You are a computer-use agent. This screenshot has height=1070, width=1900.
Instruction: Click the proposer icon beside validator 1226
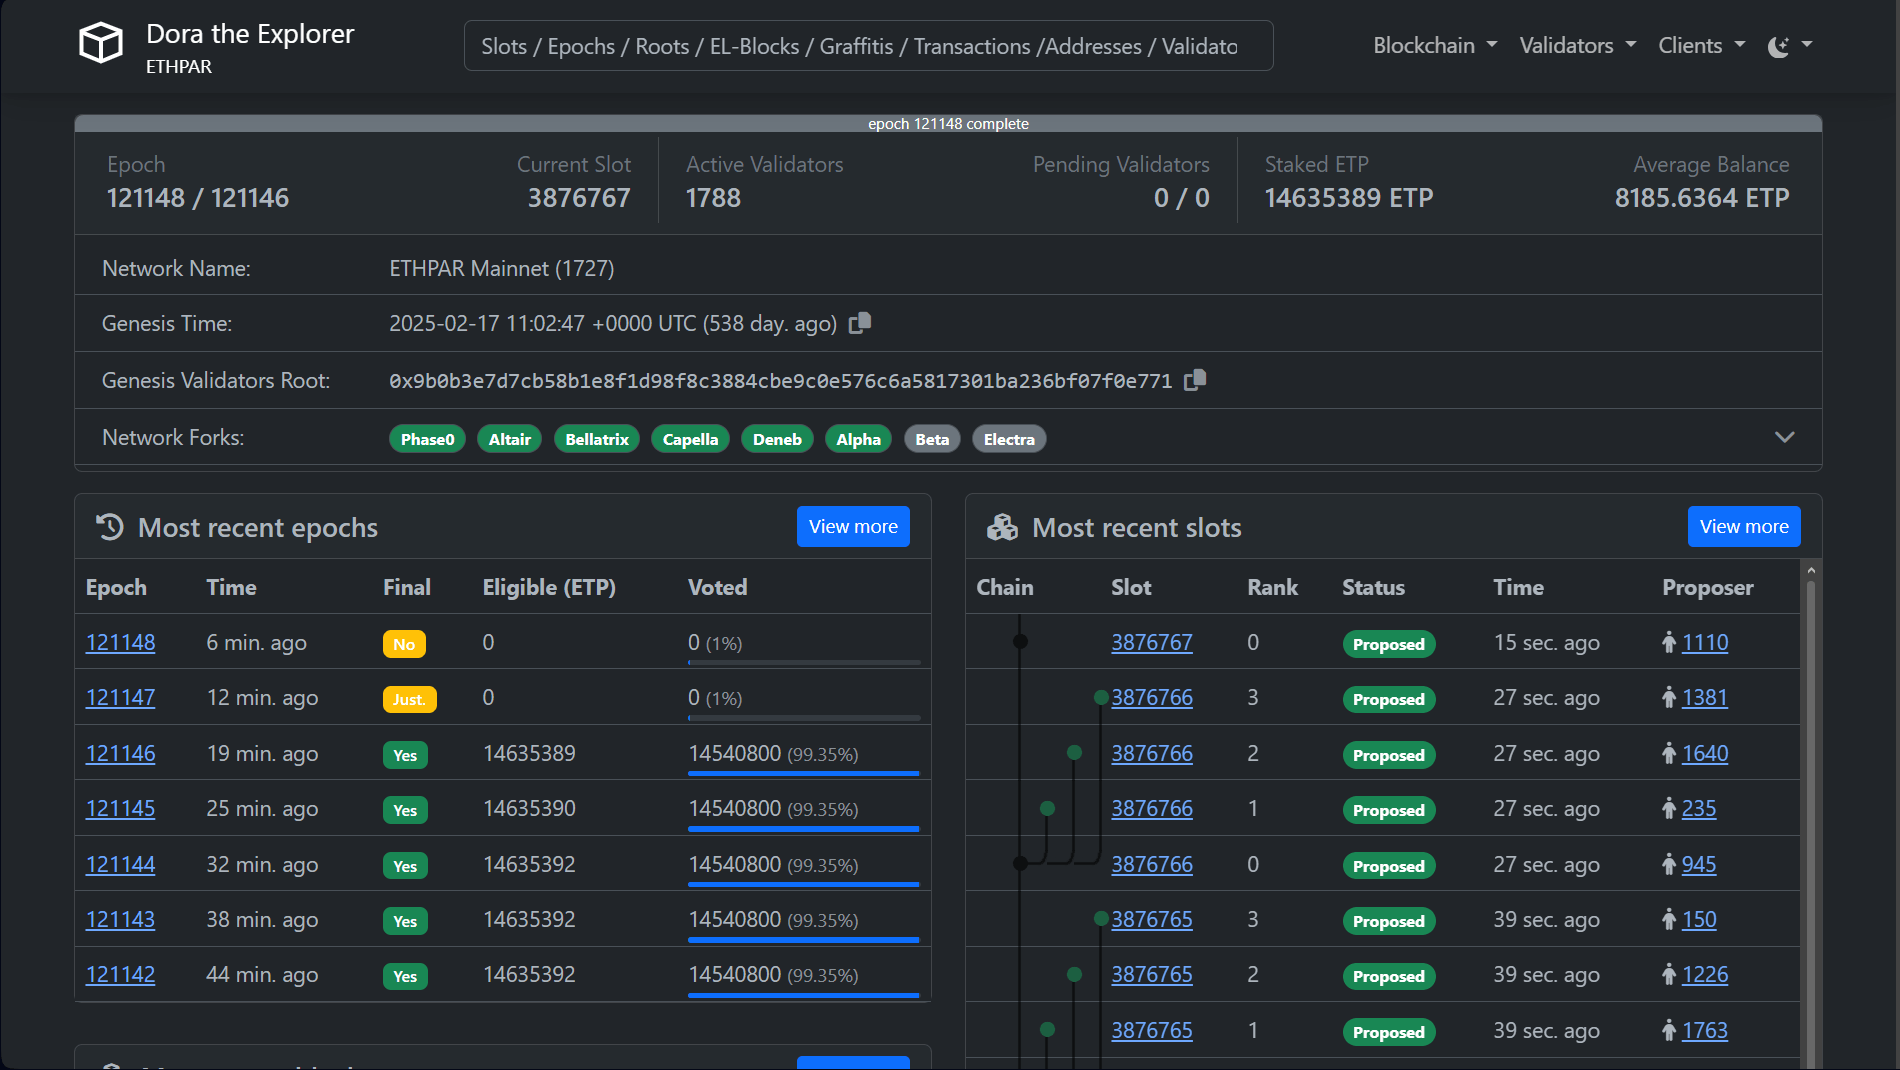pos(1669,974)
